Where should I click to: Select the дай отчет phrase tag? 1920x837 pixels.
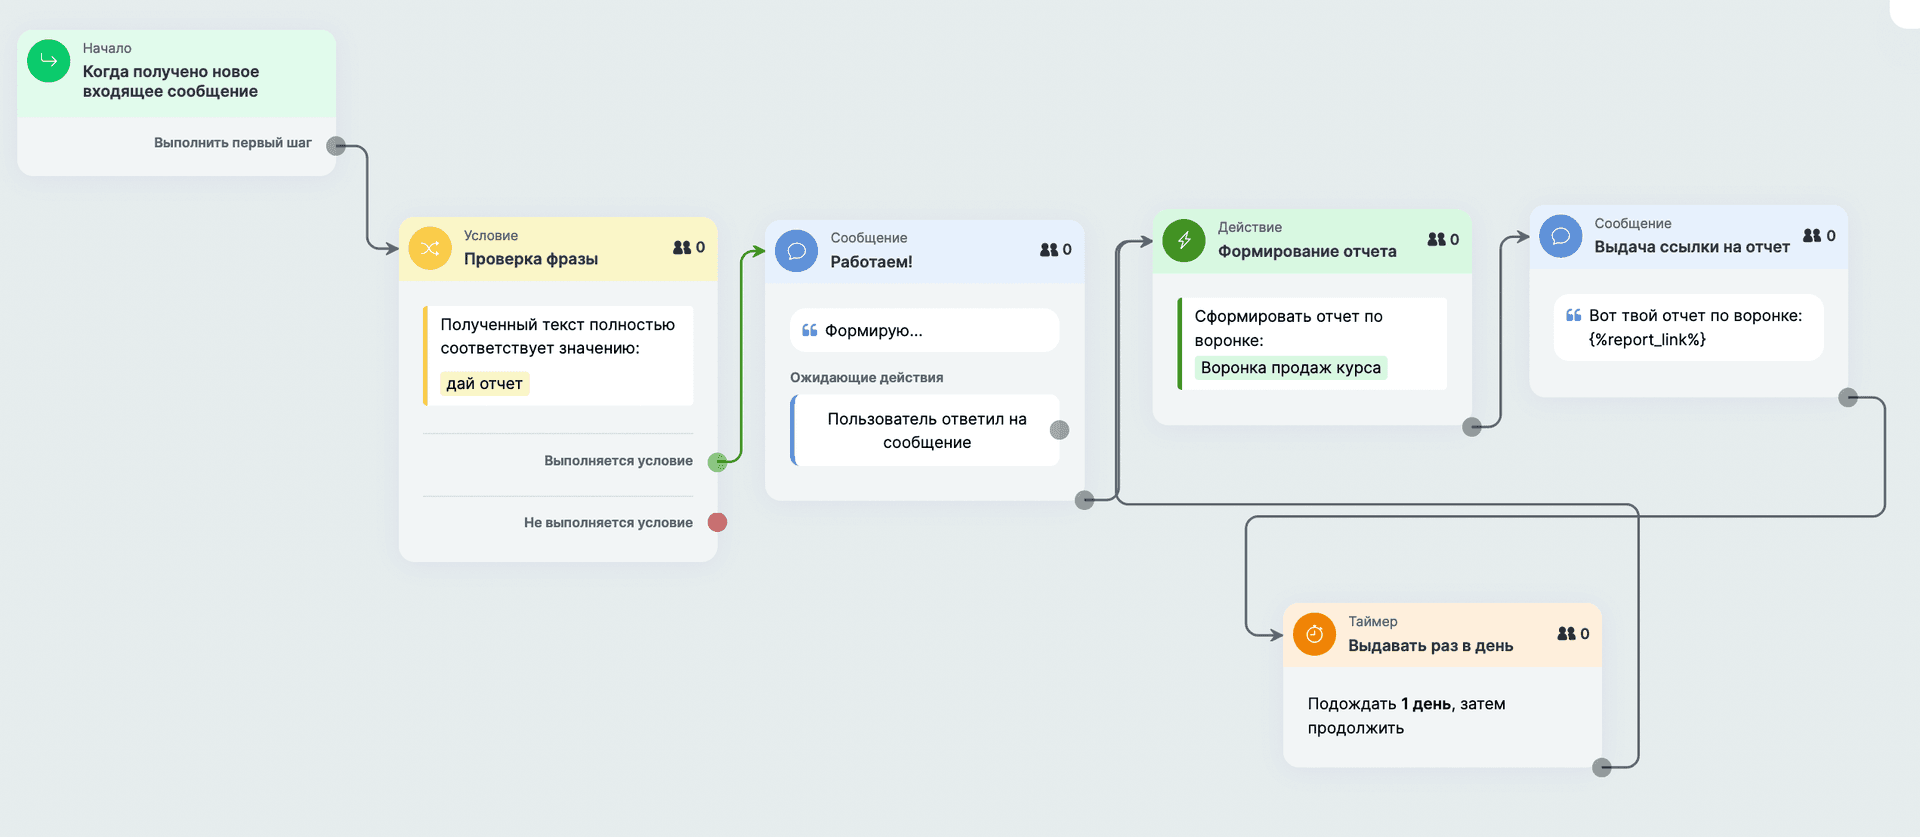click(x=485, y=384)
